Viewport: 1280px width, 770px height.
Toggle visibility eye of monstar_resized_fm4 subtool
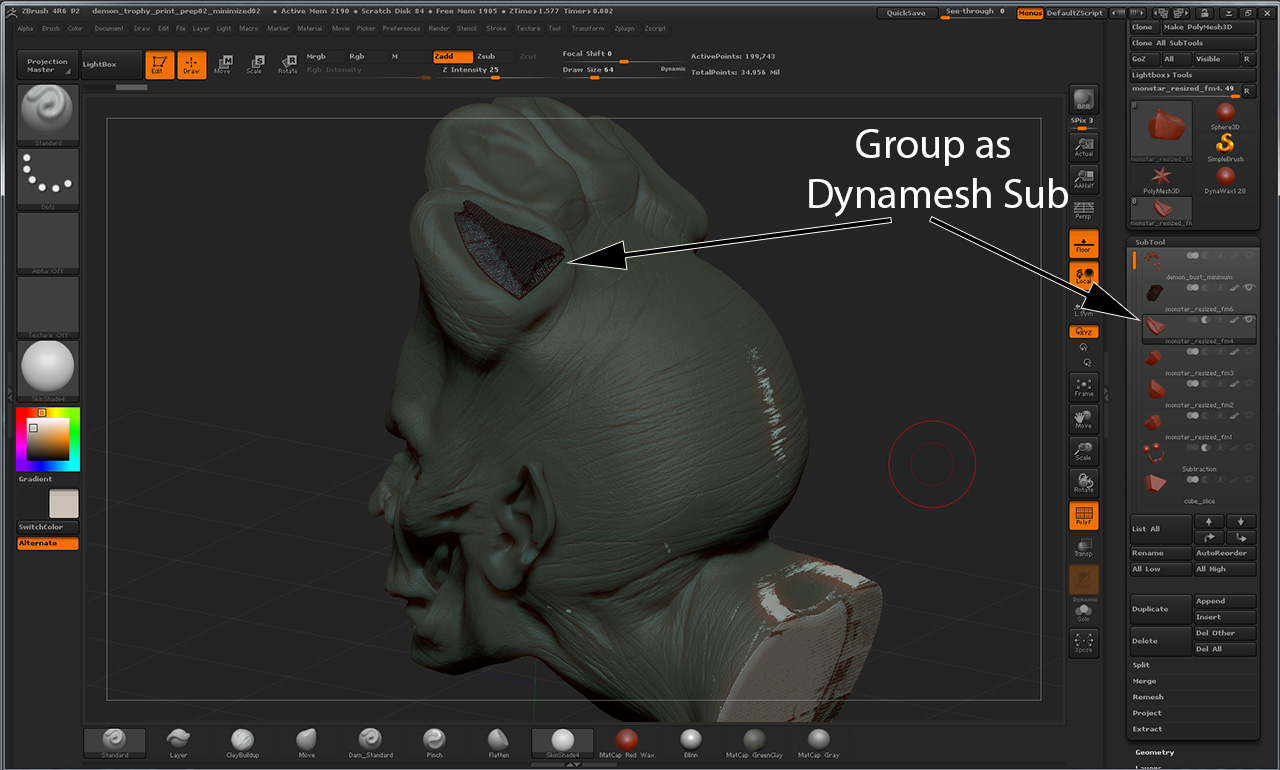coord(1250,320)
